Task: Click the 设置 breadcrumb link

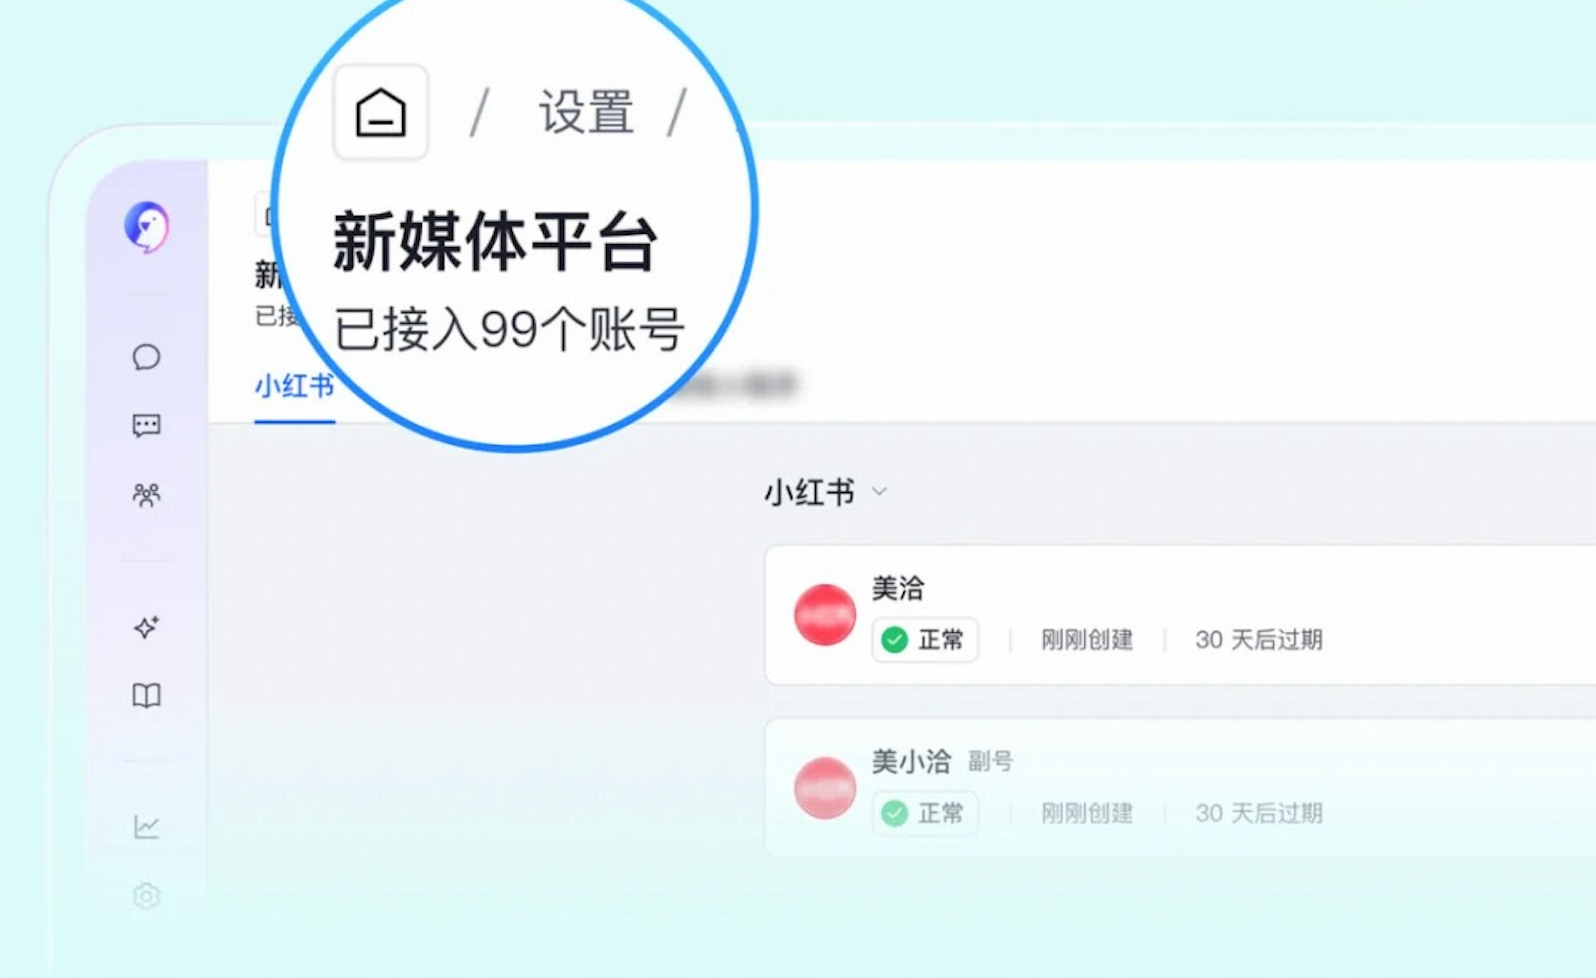Action: (586, 112)
